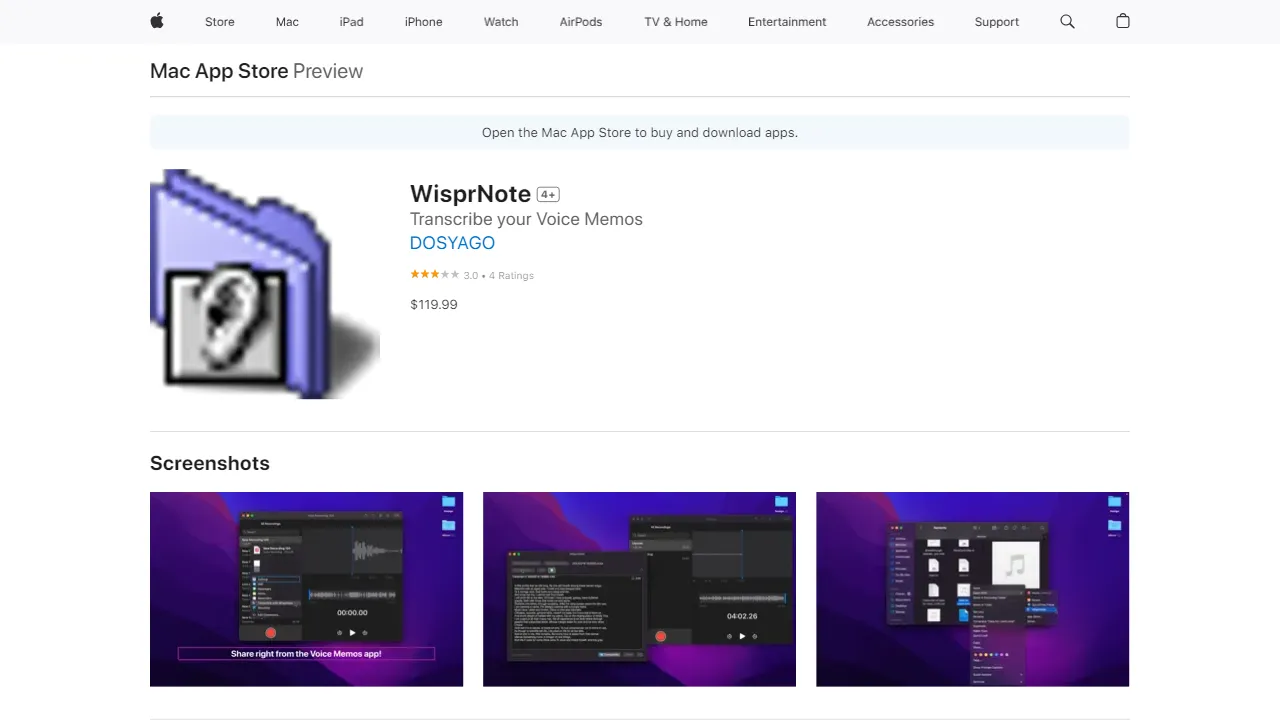Open the Entertainment menu item
This screenshot has height=720, width=1280.
coord(787,22)
